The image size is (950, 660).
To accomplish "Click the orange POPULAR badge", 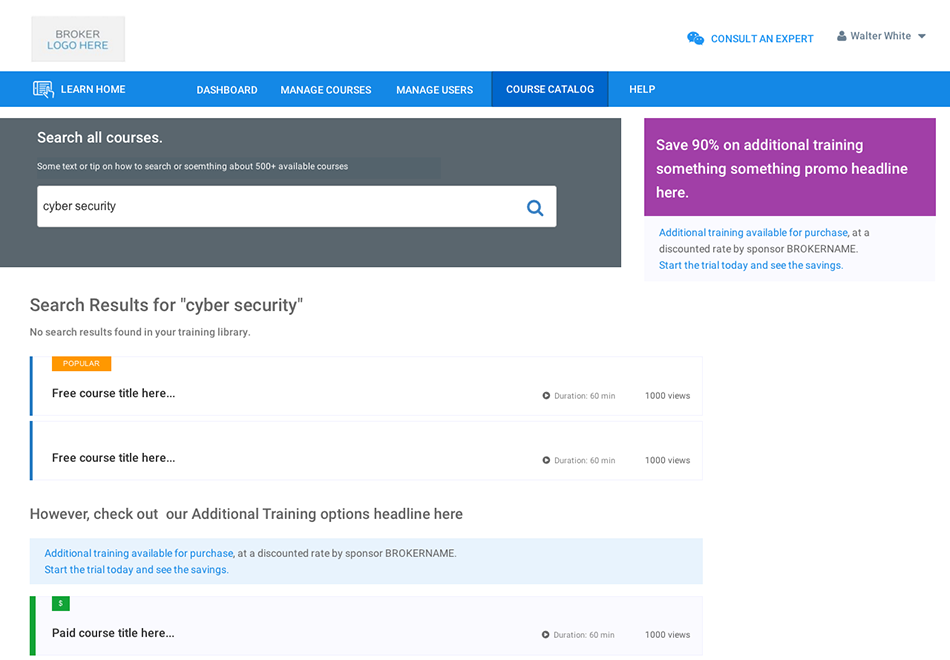I will (x=81, y=364).
